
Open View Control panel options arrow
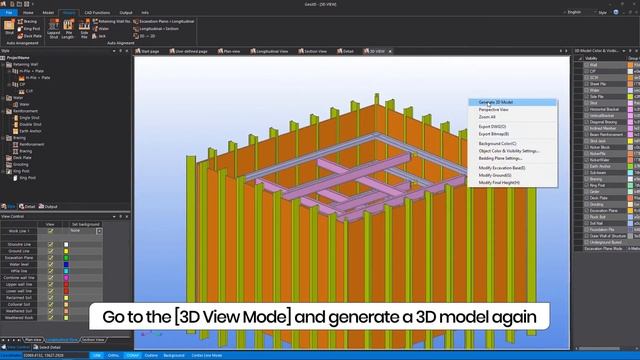[114, 216]
